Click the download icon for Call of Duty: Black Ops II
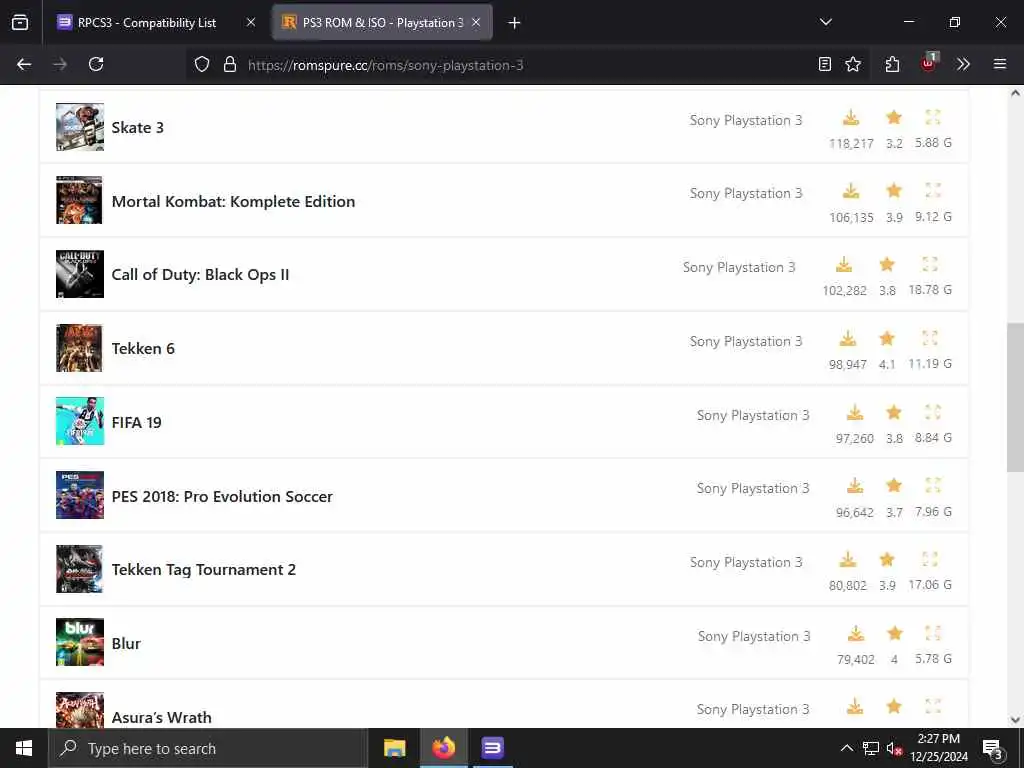1024x768 pixels. (844, 264)
